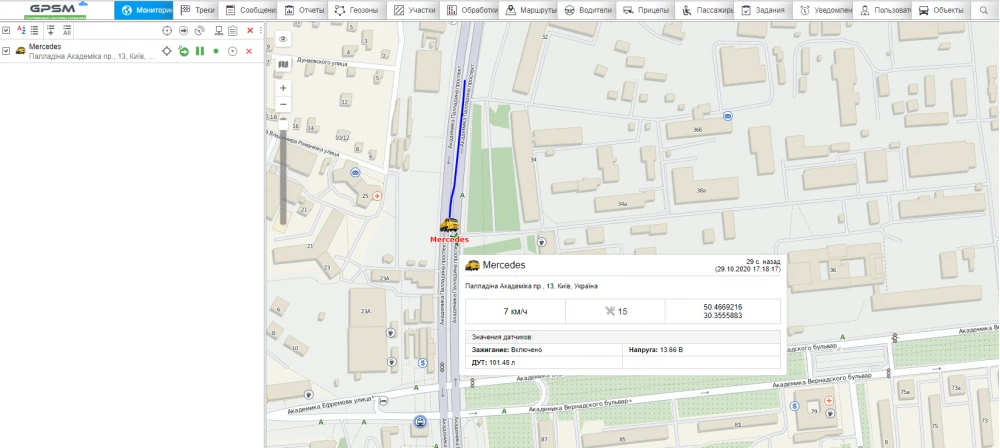Open the Маршруты tab
Screen dimensions: 1000x448
[527, 10]
